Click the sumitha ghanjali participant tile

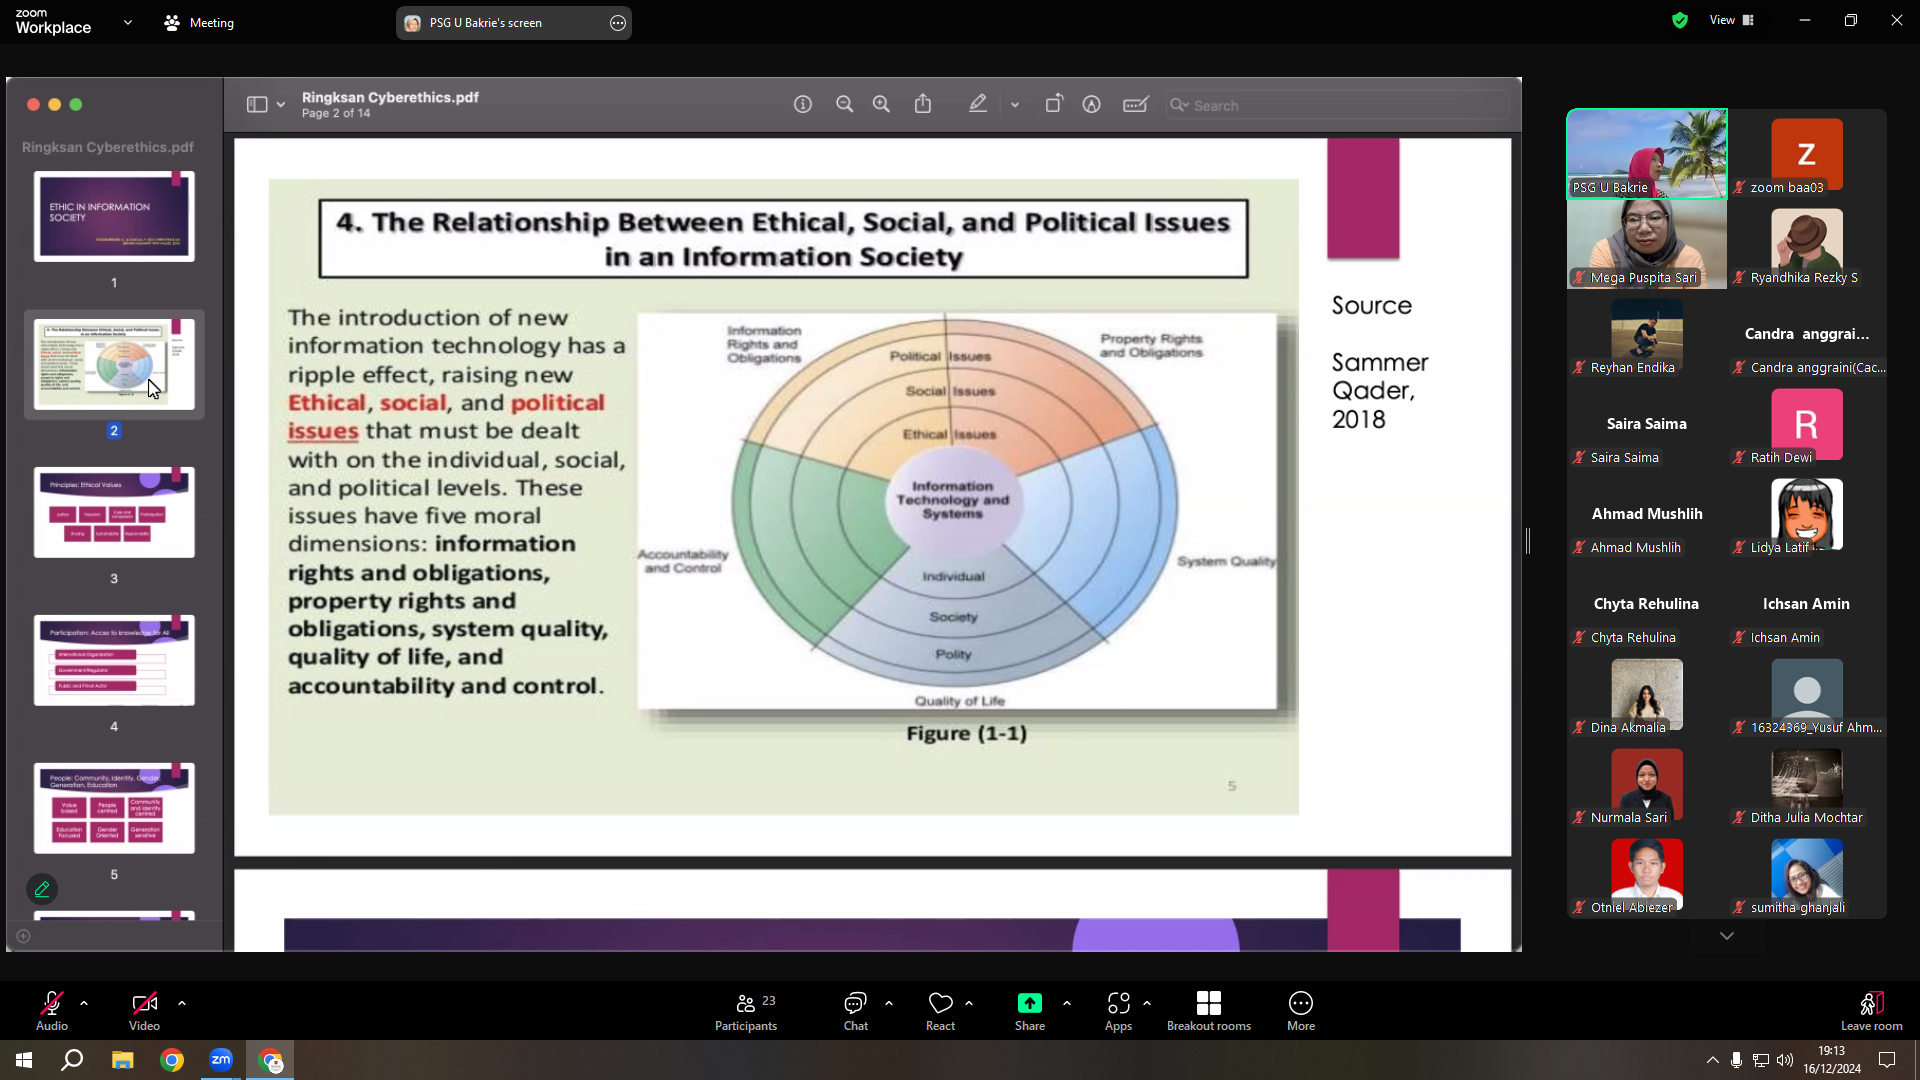point(1807,874)
